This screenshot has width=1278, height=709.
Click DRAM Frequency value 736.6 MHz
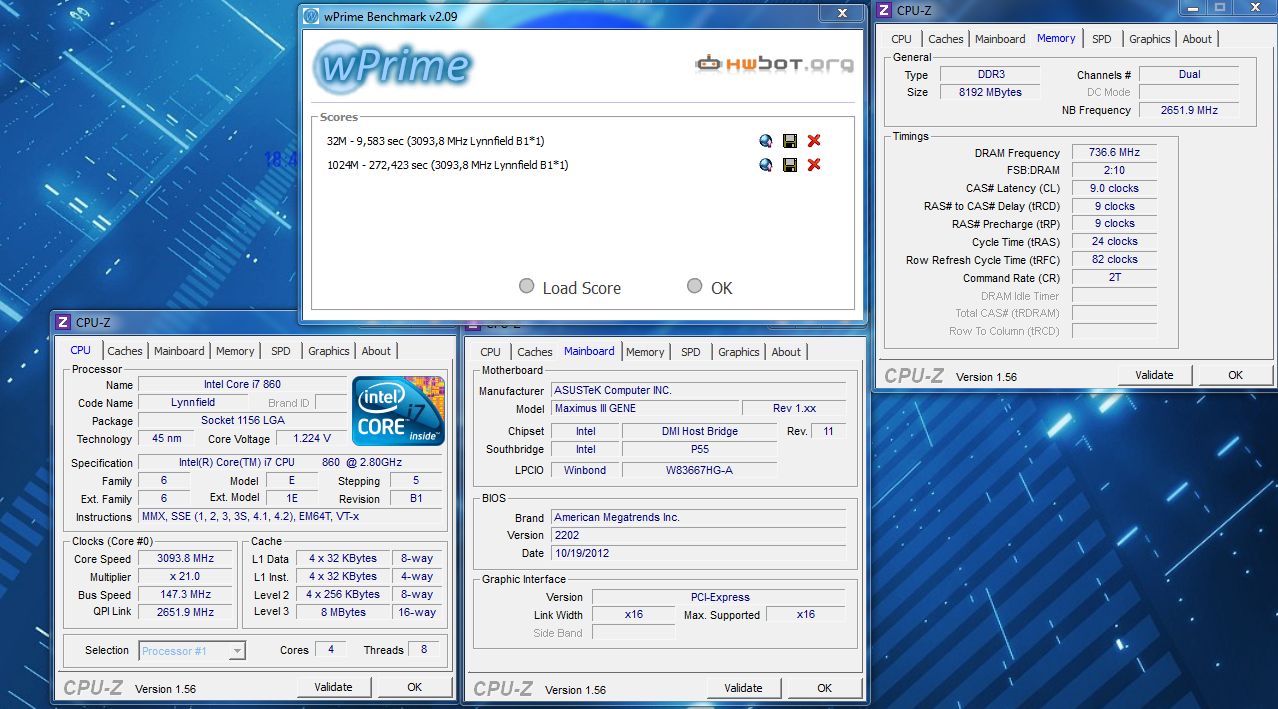(x=1114, y=152)
